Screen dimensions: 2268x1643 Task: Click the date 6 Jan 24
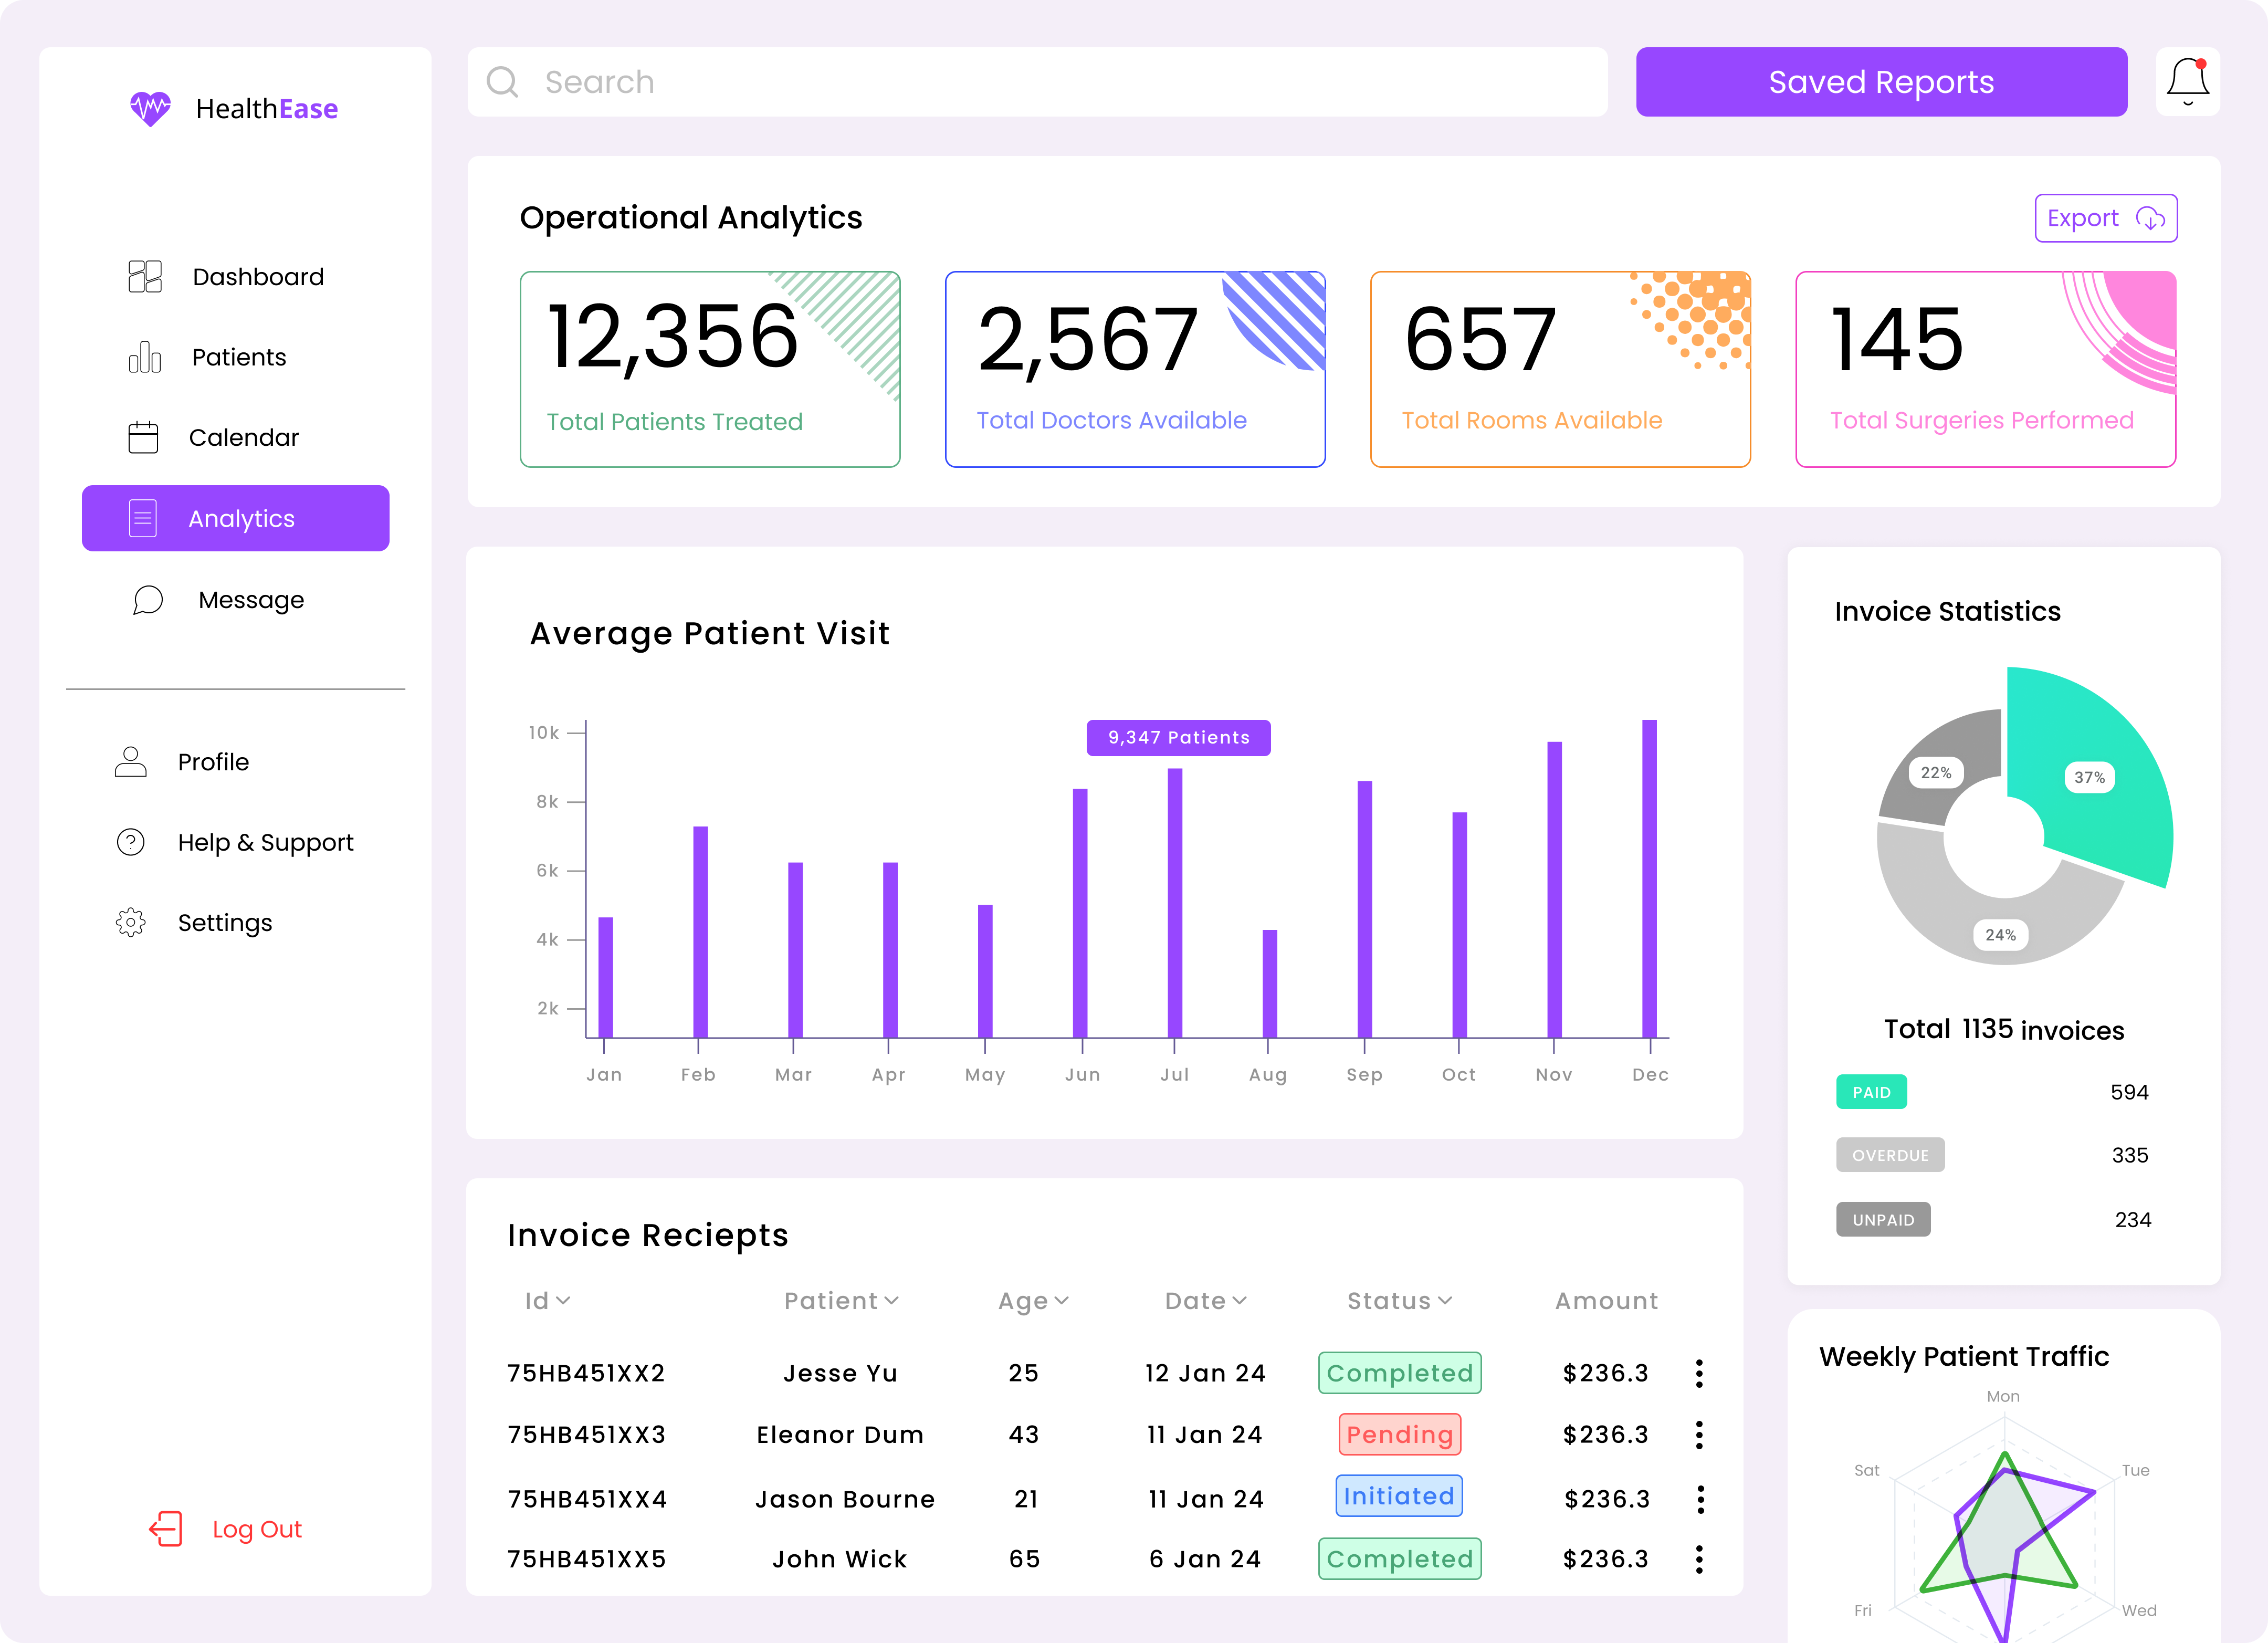(x=1205, y=1559)
